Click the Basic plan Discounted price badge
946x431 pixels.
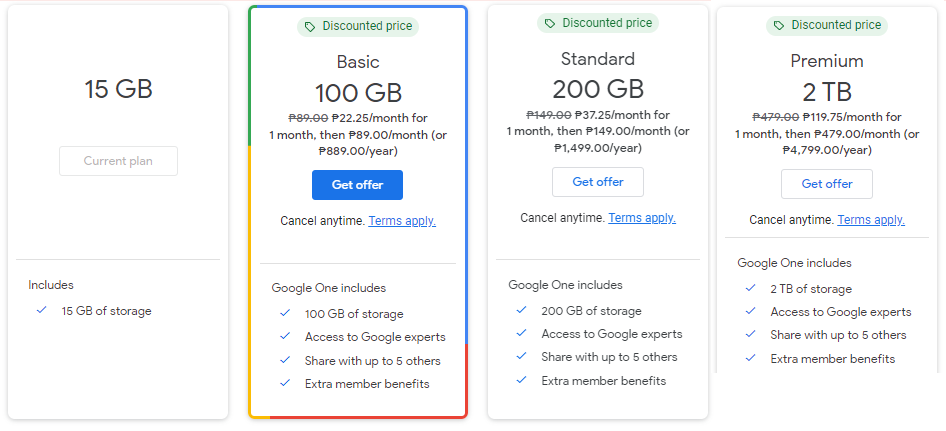click(358, 27)
